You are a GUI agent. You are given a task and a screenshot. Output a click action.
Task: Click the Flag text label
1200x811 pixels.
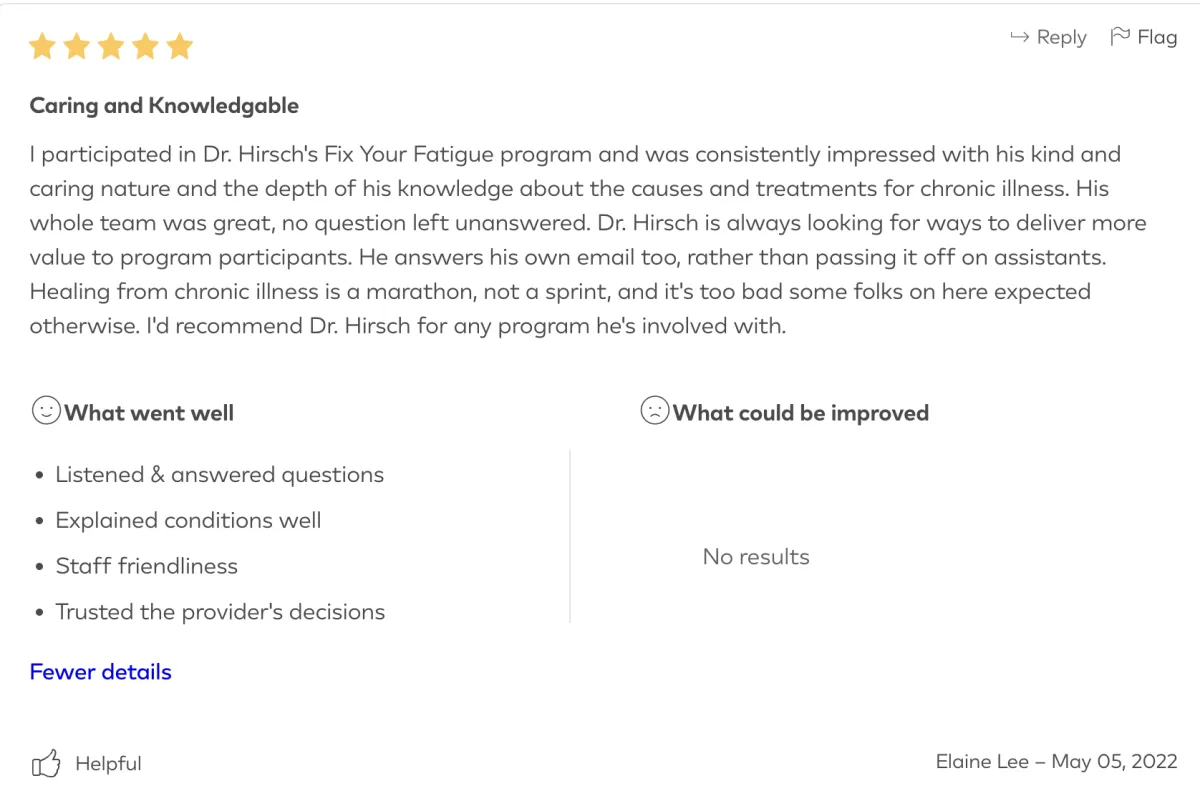click(1157, 37)
